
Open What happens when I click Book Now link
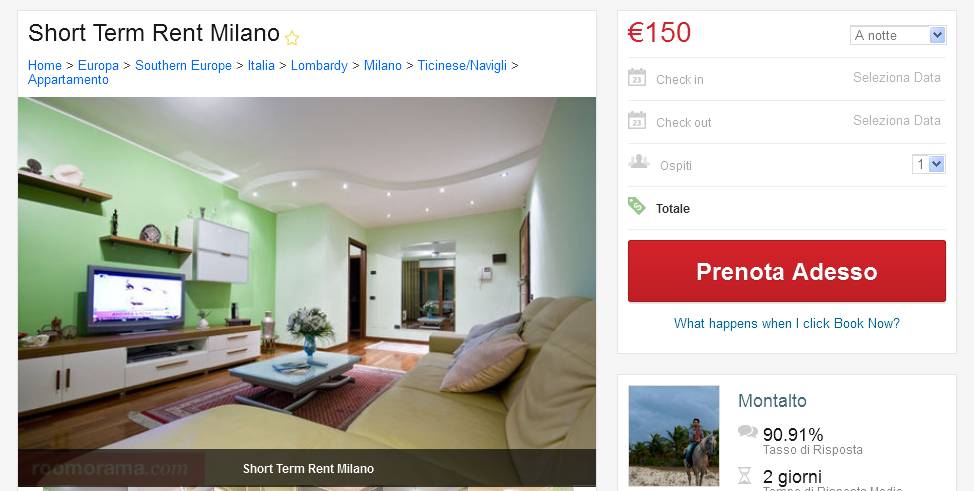click(786, 323)
